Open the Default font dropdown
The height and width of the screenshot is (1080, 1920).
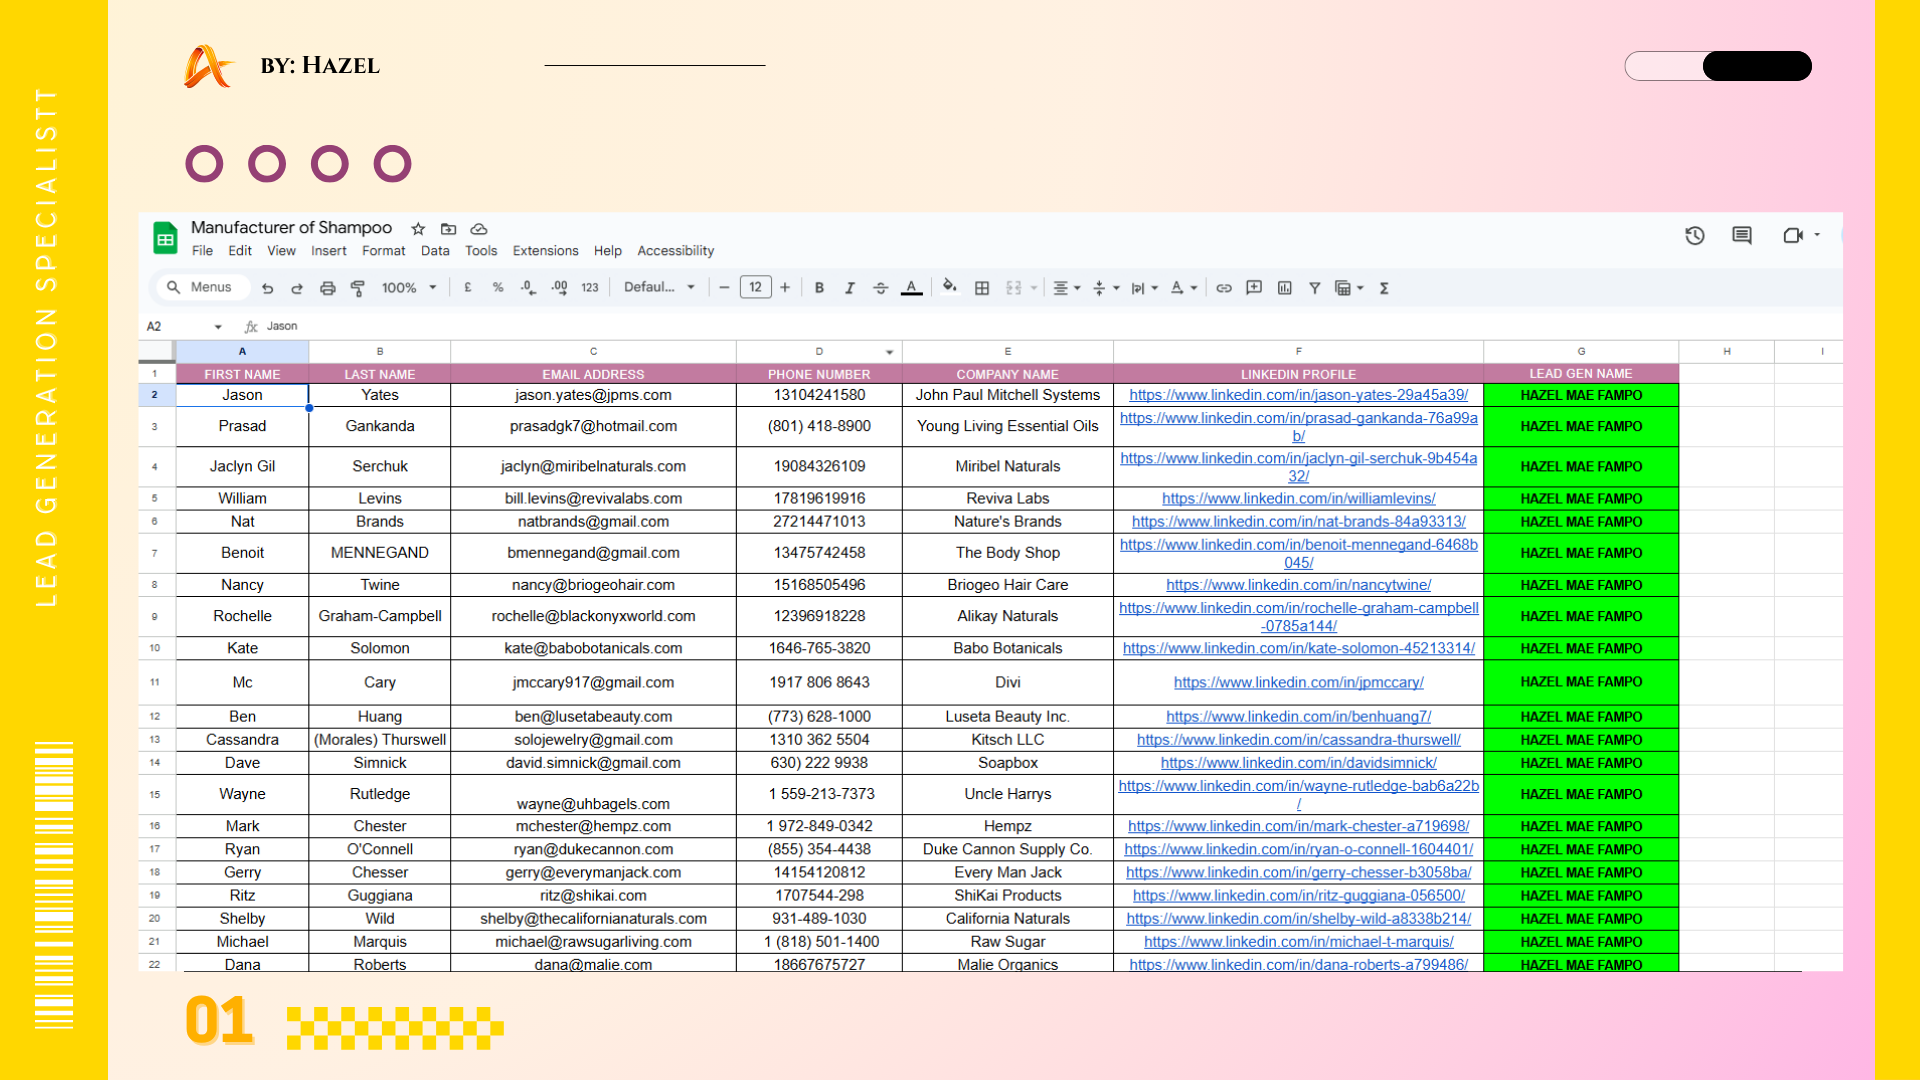point(659,287)
